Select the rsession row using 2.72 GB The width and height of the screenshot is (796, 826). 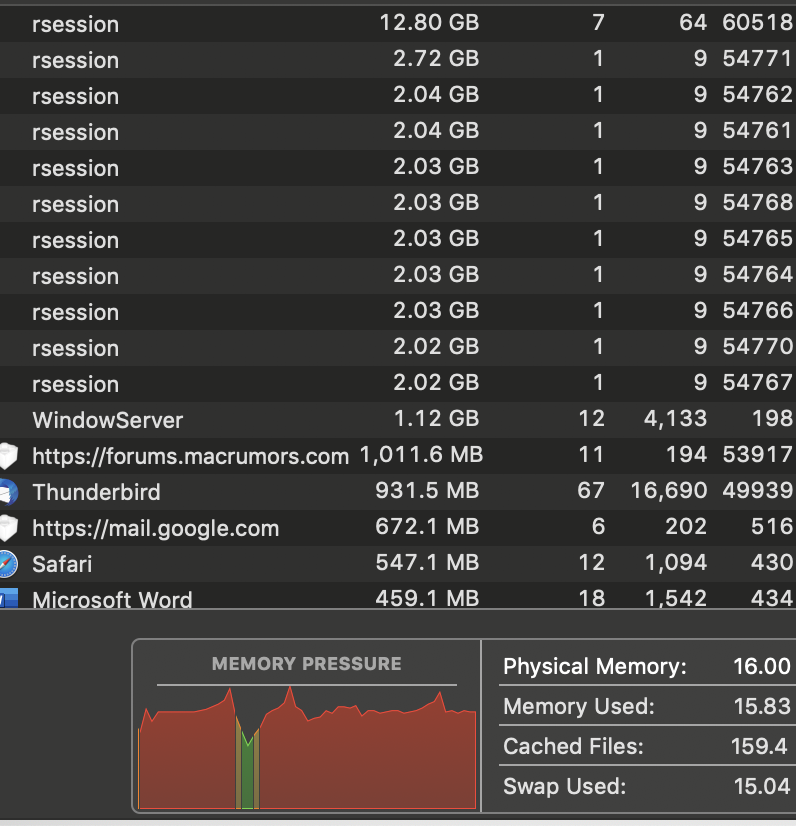[398, 60]
